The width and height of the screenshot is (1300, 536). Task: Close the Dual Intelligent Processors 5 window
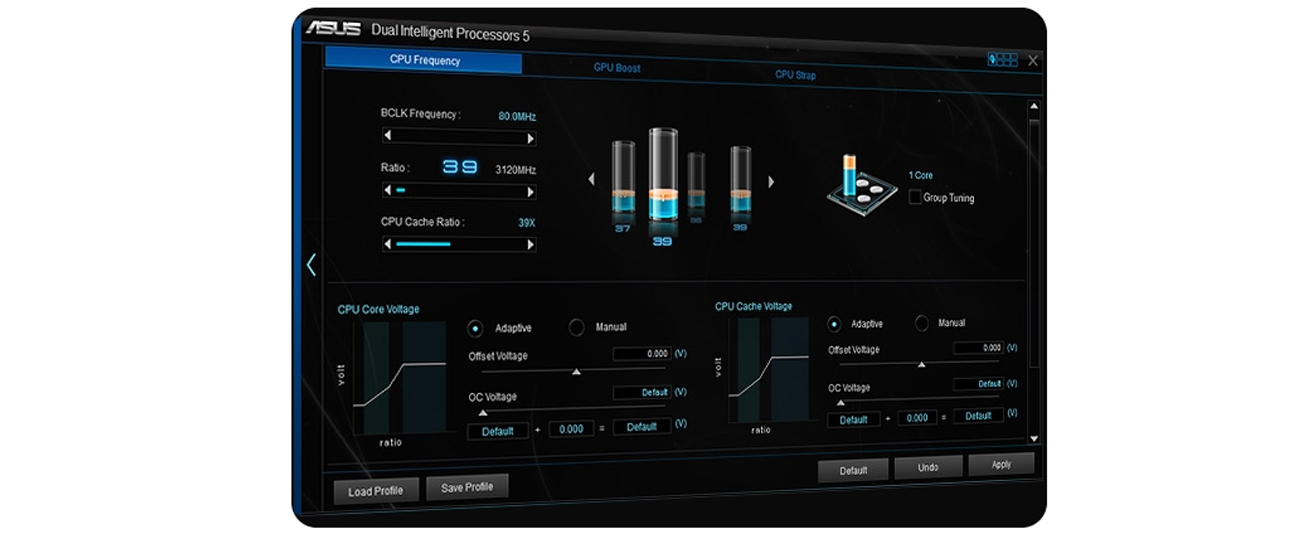pyautogui.click(x=1033, y=61)
